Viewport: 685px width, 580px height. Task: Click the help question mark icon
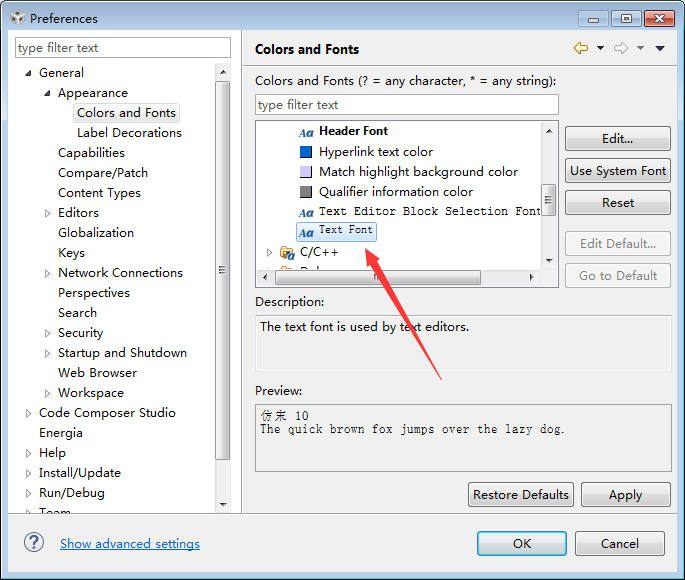pos(34,542)
